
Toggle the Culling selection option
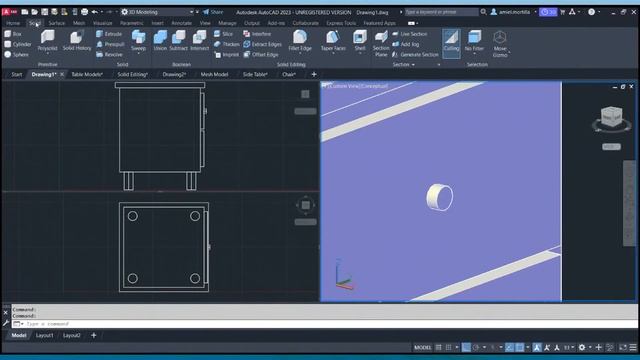coord(451,43)
